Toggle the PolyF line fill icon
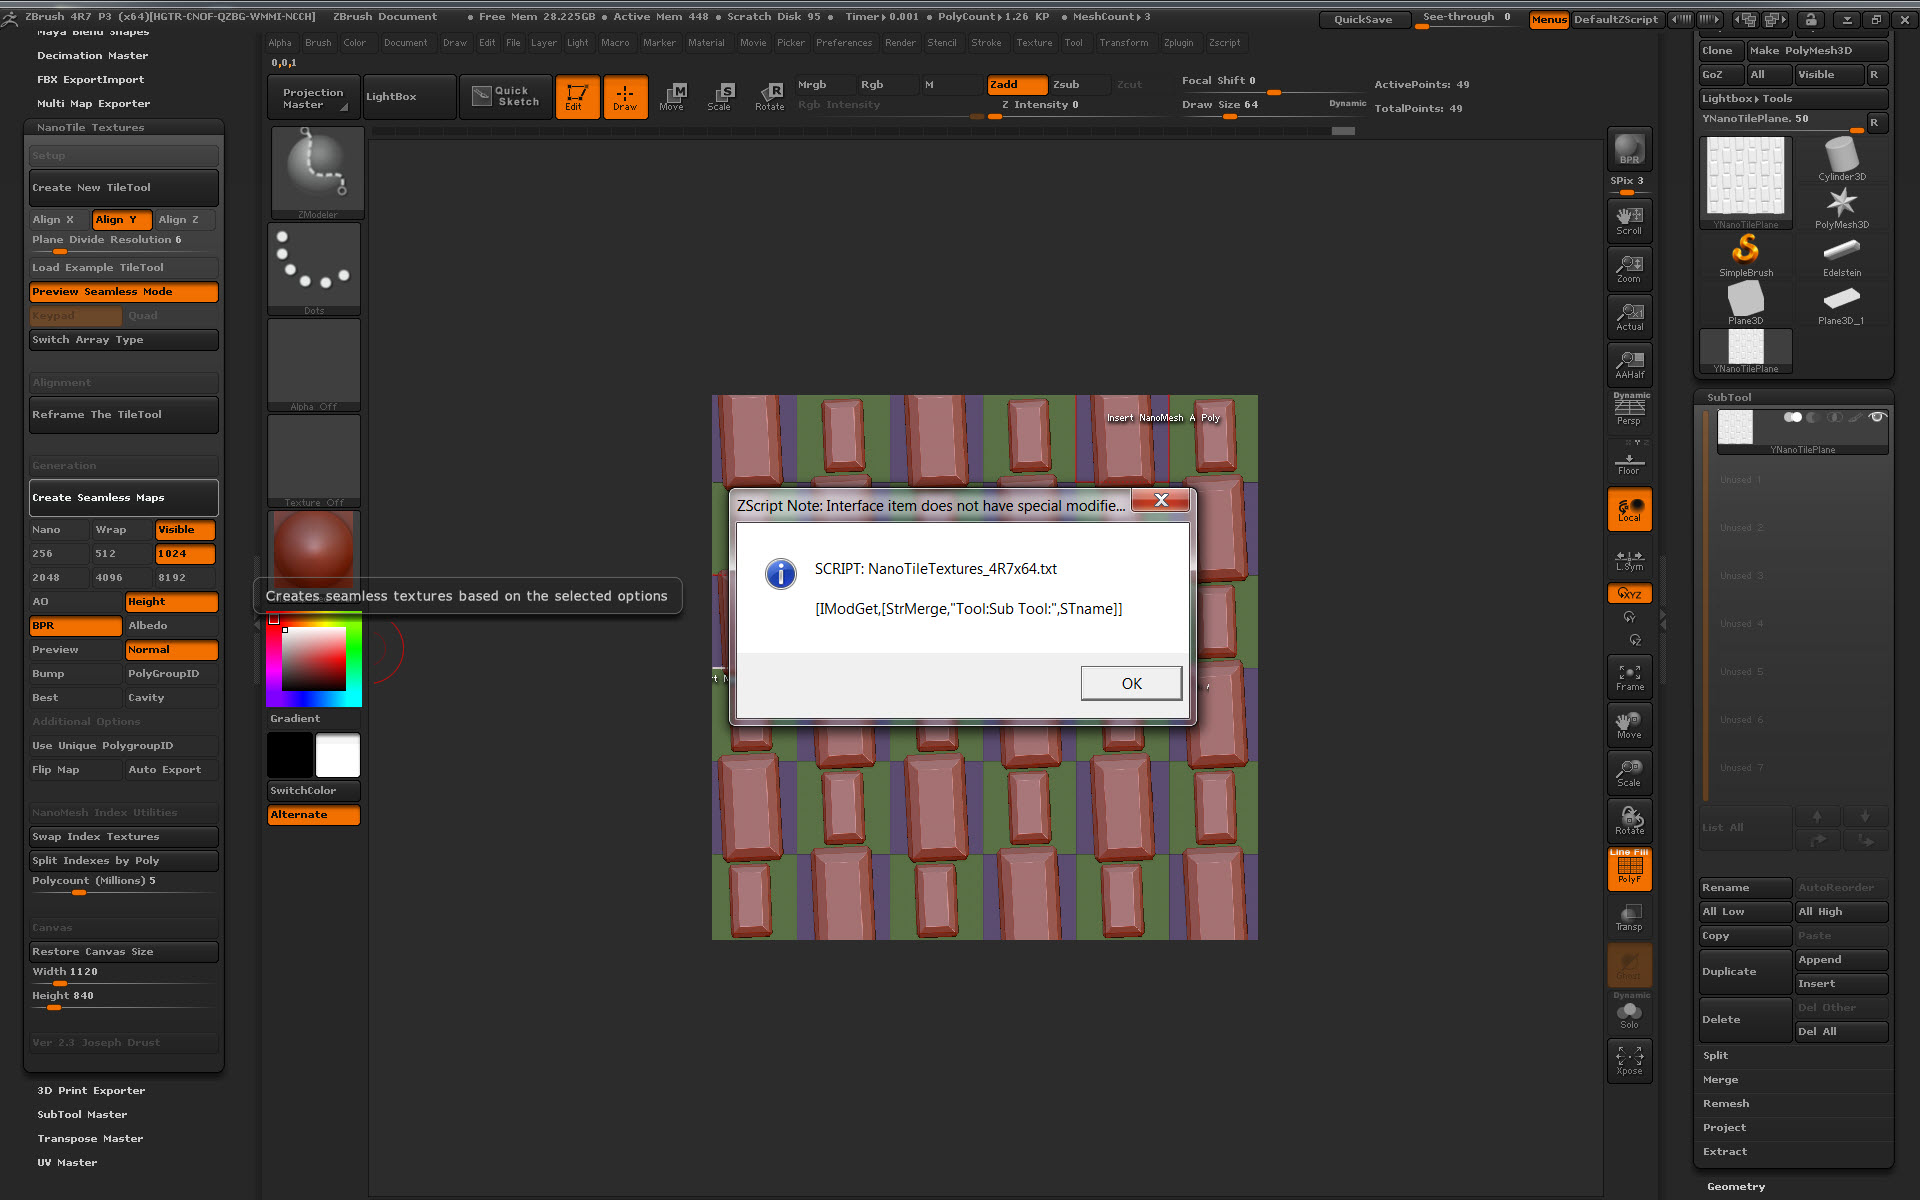The height and width of the screenshot is (1200, 1920). [1629, 869]
